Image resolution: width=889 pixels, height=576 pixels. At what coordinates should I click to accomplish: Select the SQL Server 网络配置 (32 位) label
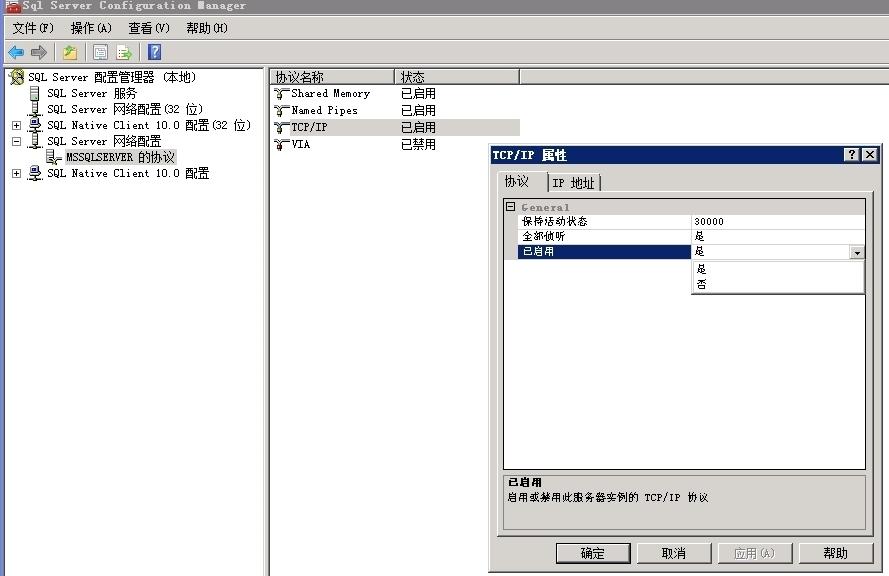point(125,109)
